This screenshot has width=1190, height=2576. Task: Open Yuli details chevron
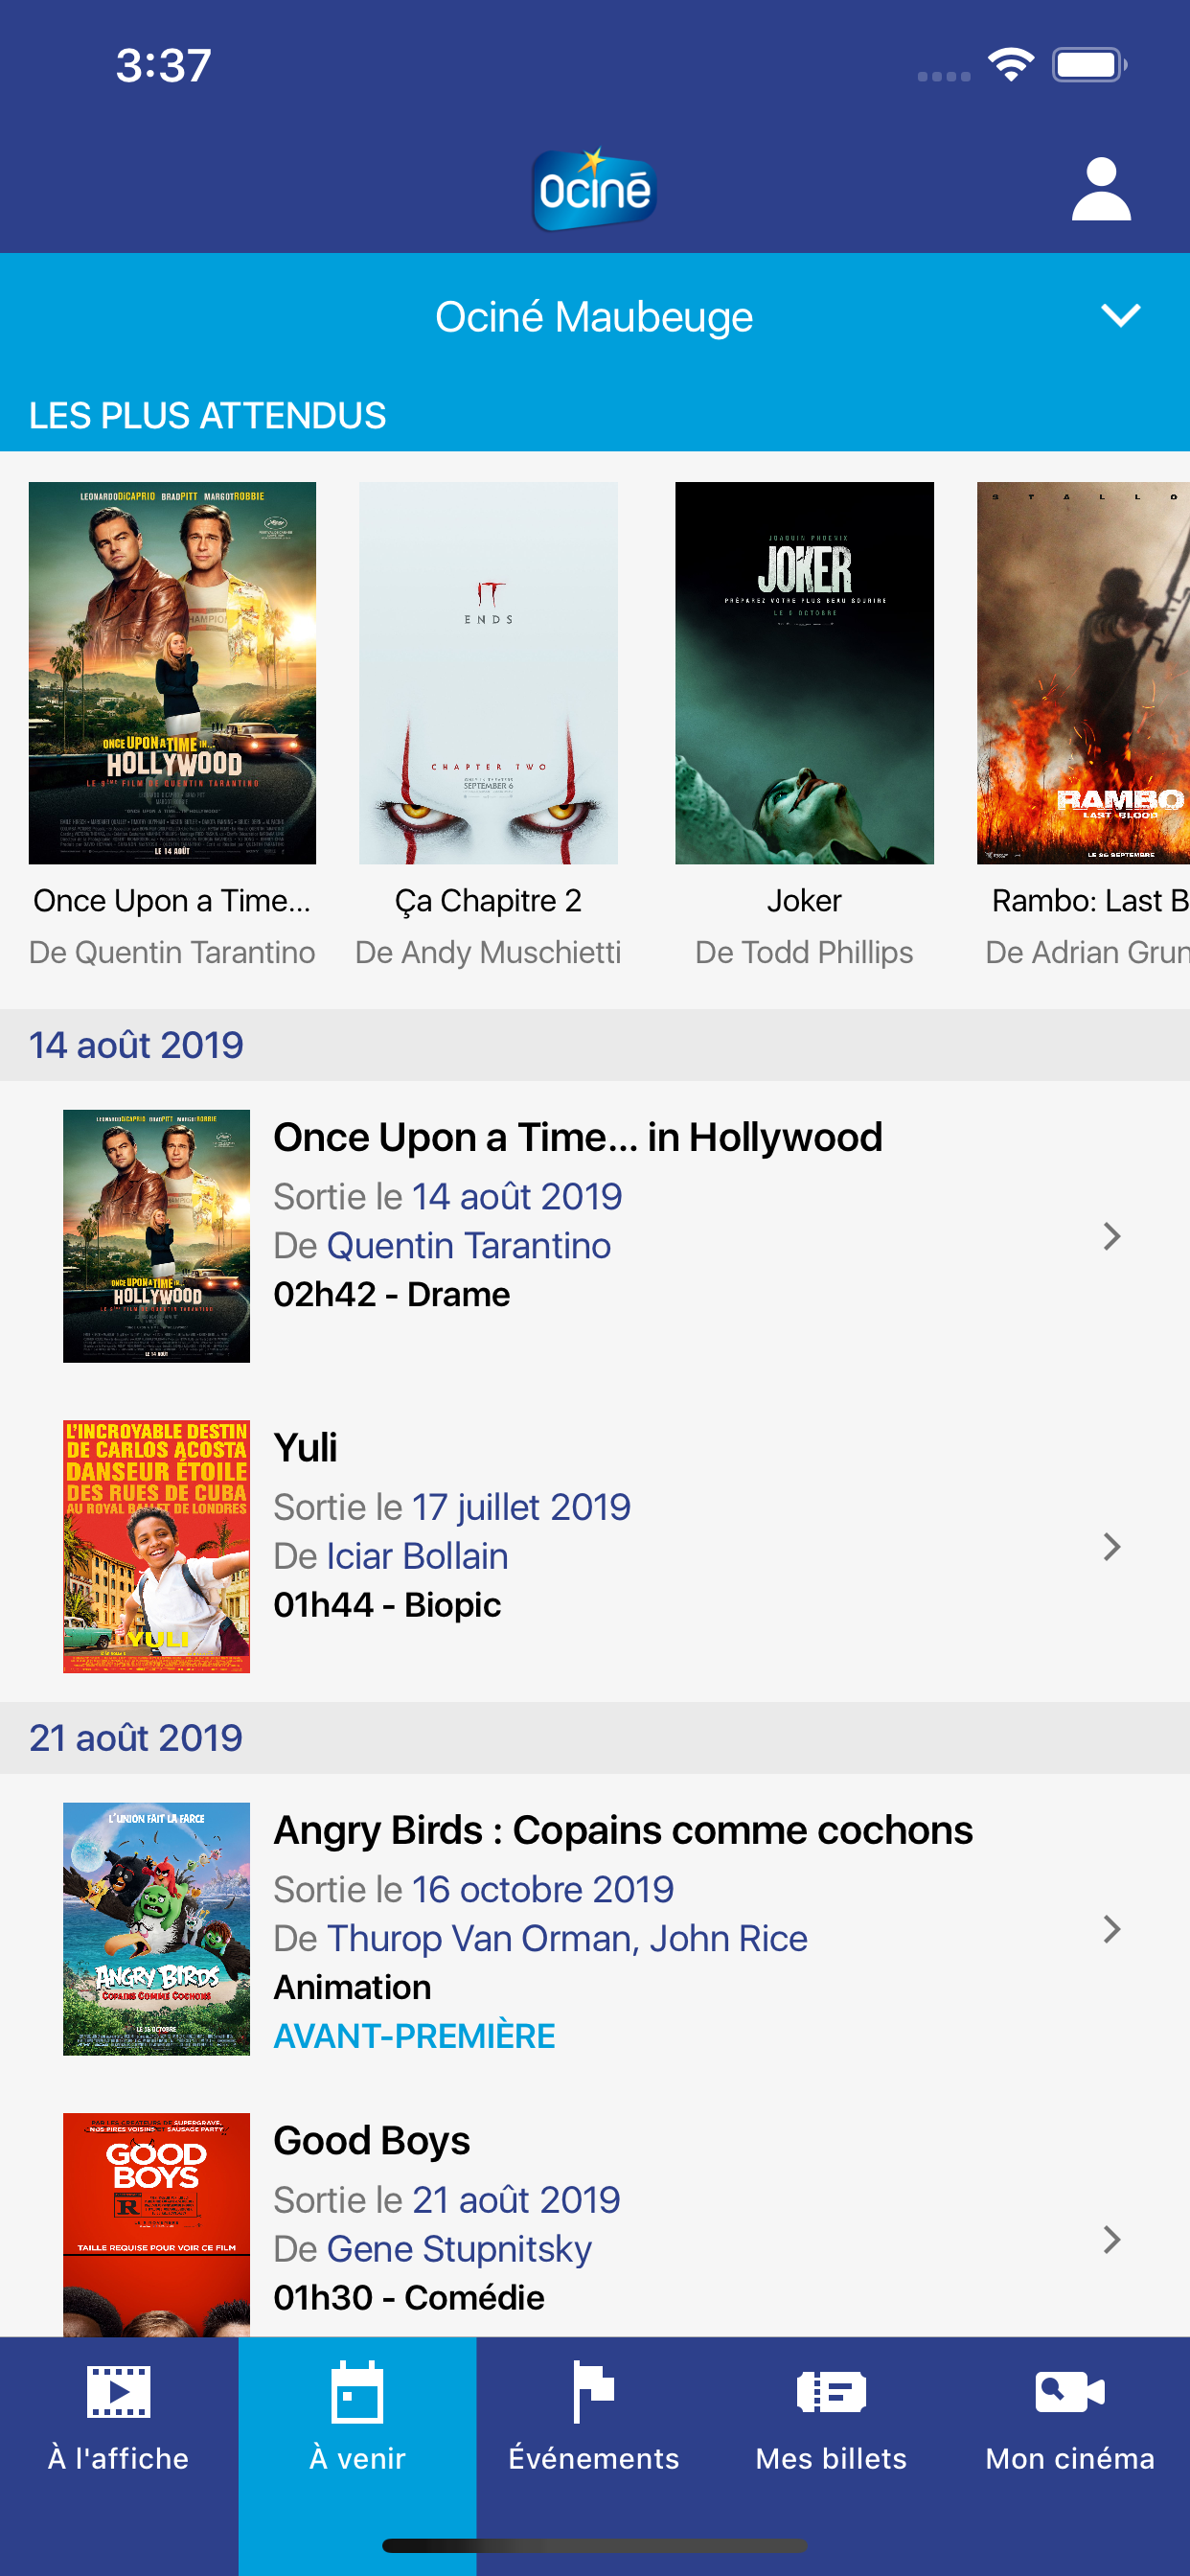[1112, 1547]
